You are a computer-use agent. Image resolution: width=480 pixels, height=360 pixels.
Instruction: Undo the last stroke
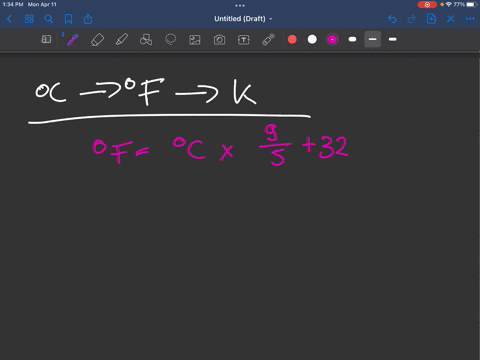pyautogui.click(x=392, y=19)
